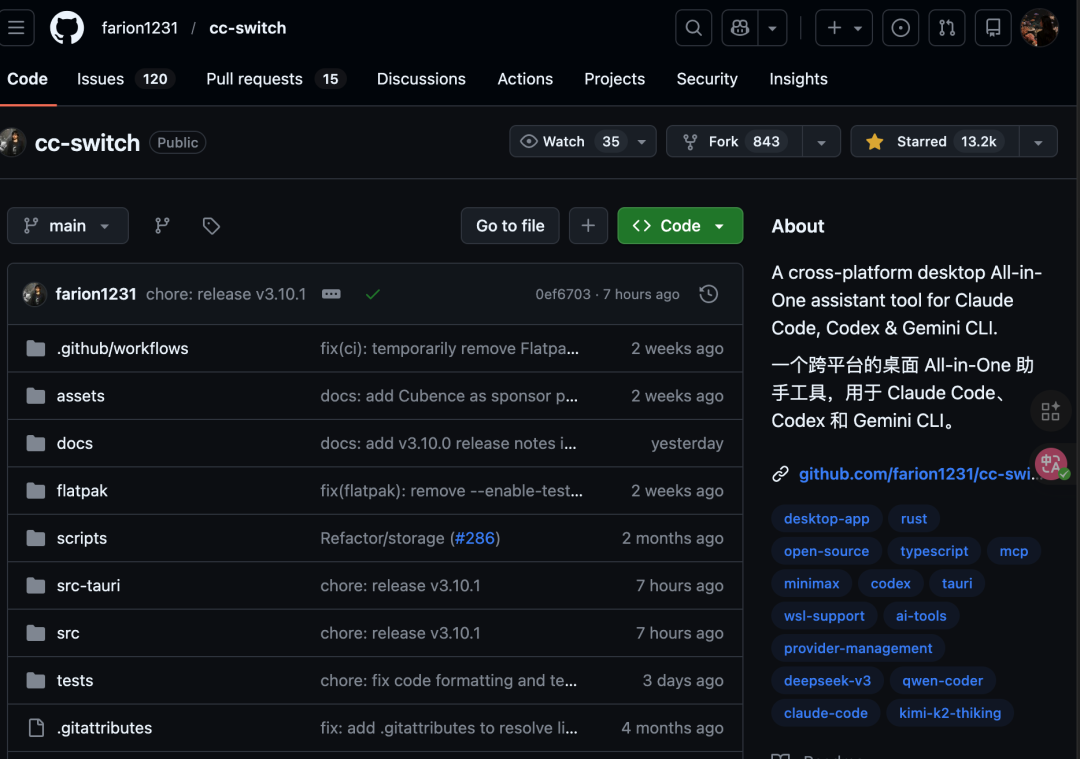Viewport: 1080px width, 759px height.
Task: Open your pull requests icon in header
Action: 947,28
